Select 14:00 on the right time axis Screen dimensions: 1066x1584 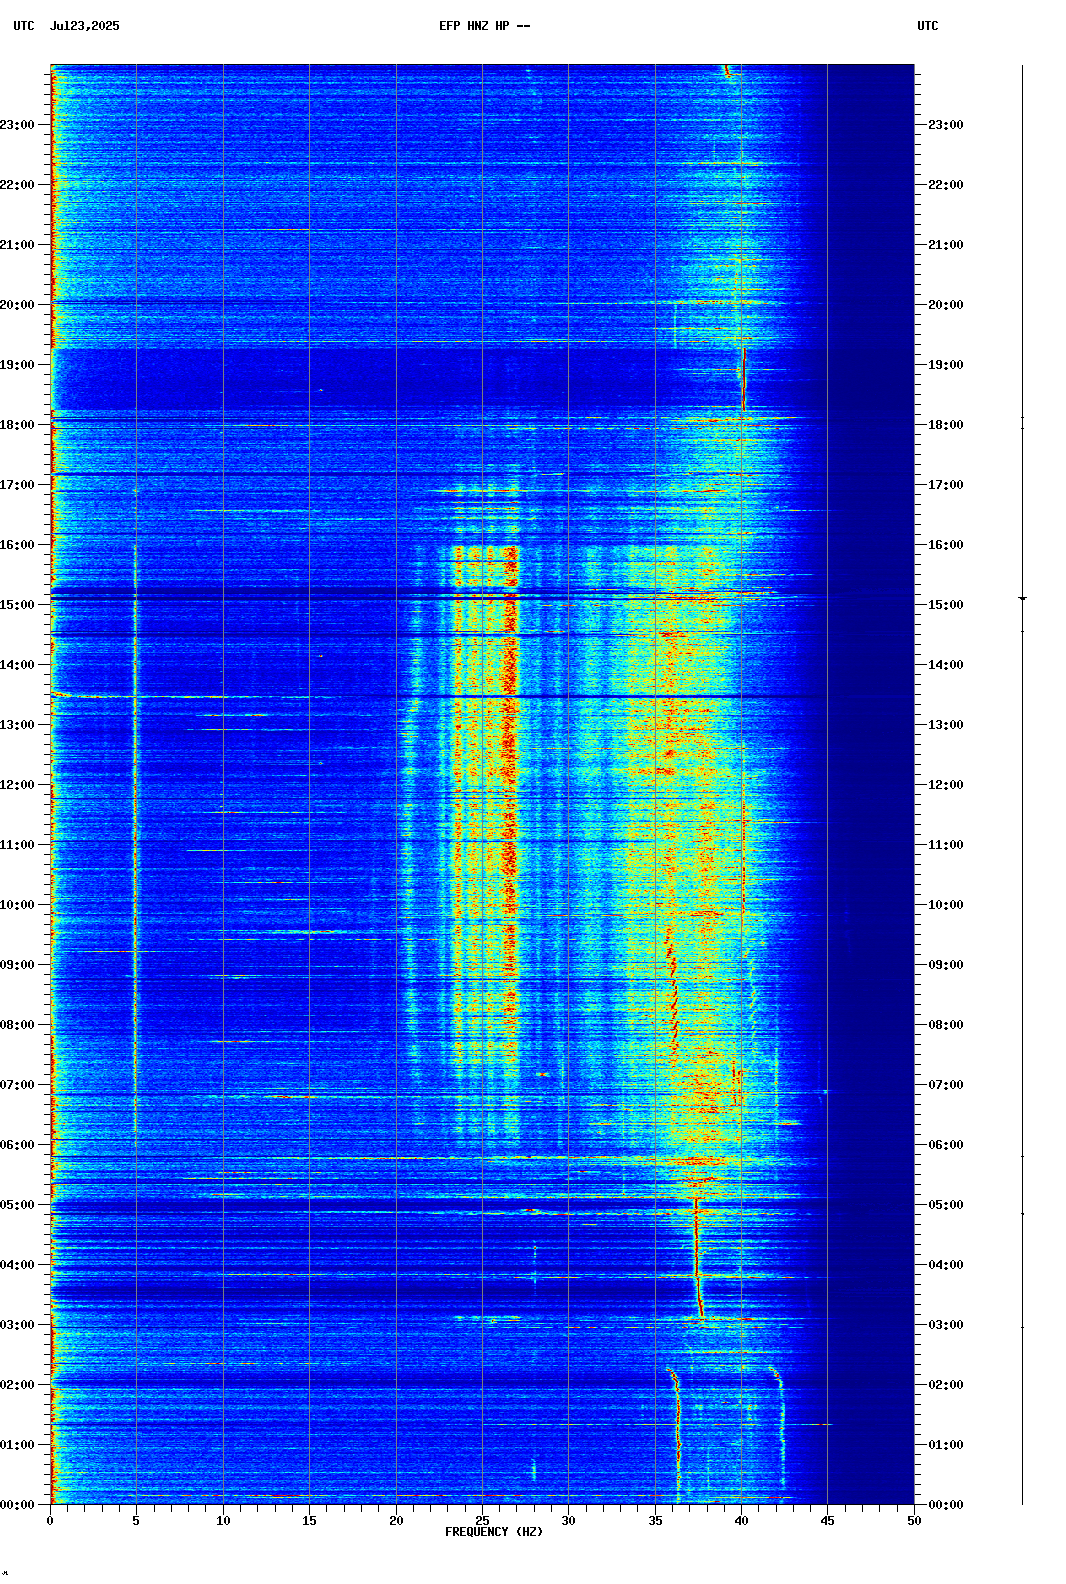click(x=946, y=665)
